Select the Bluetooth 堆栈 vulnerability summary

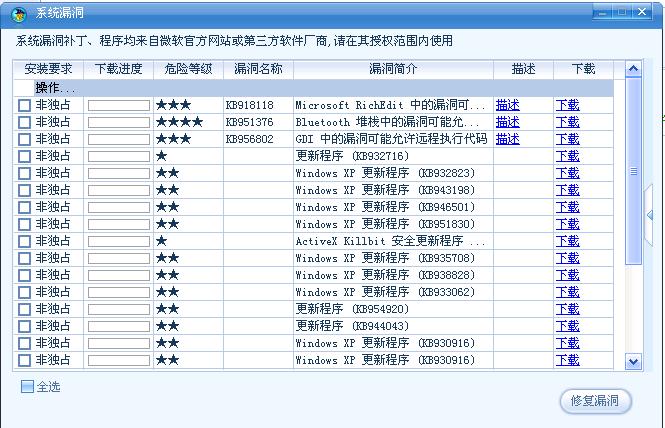387,122
